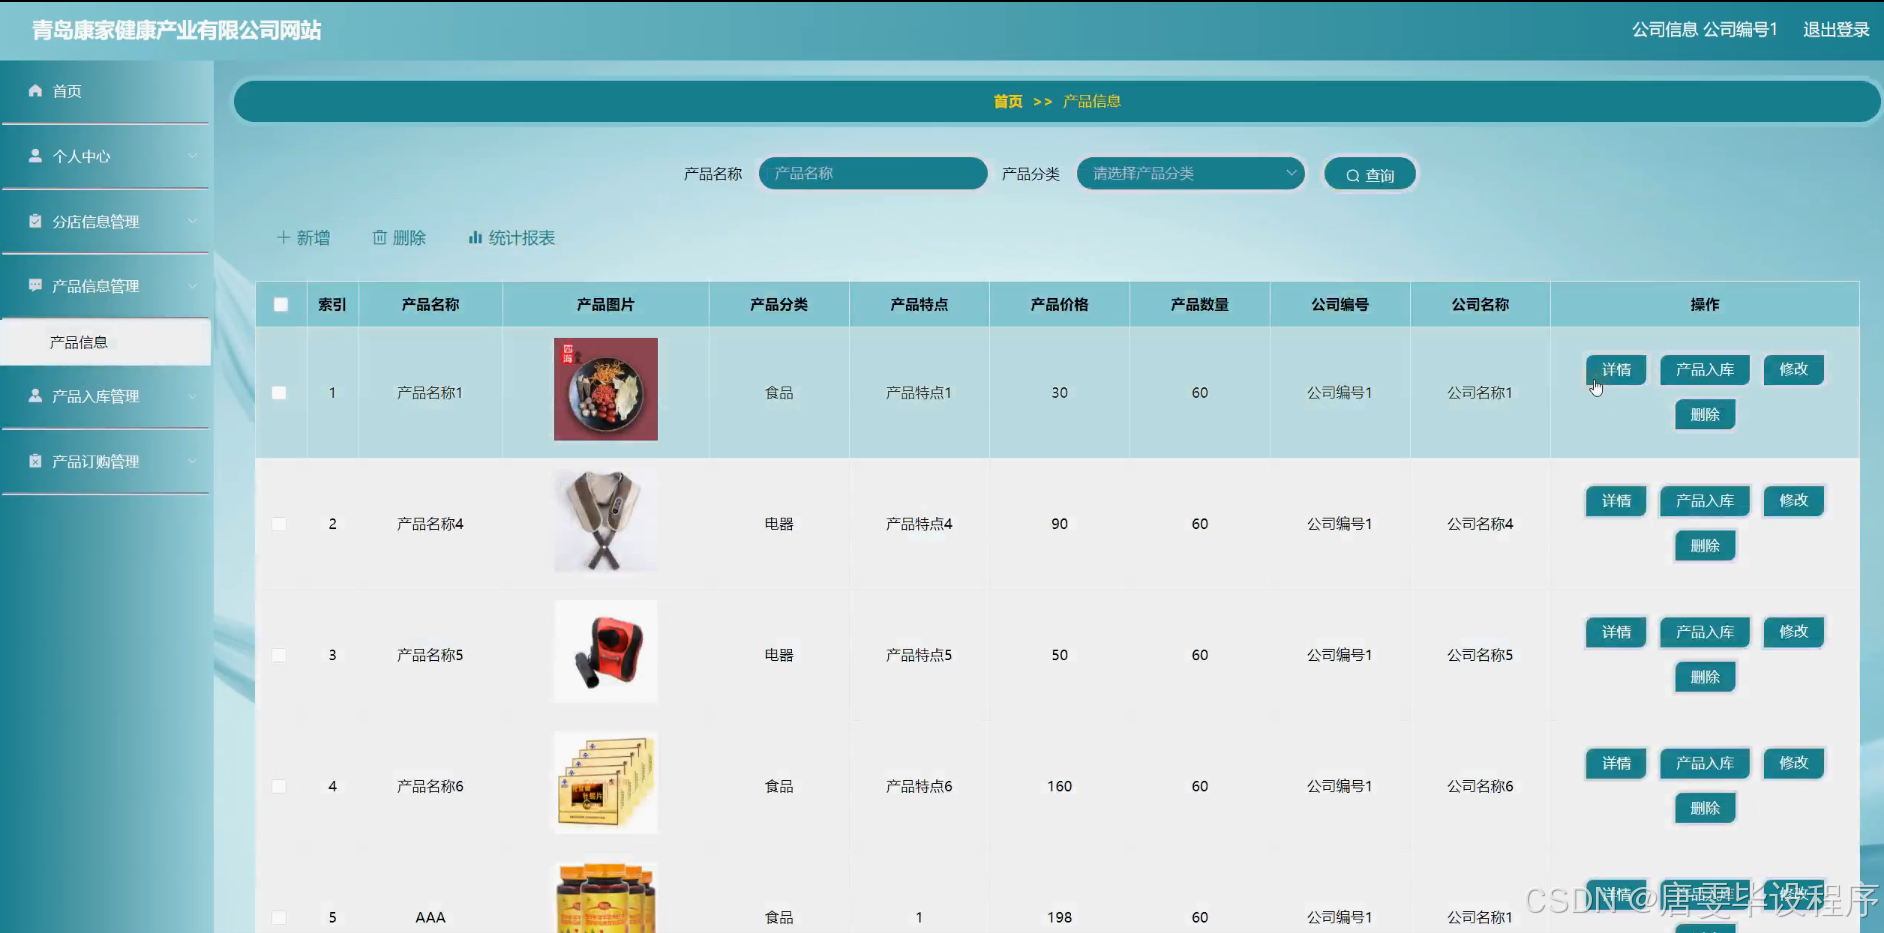Click 删除 for 产品名称6
Screen dimensions: 1884x933
pyautogui.click(x=1705, y=808)
